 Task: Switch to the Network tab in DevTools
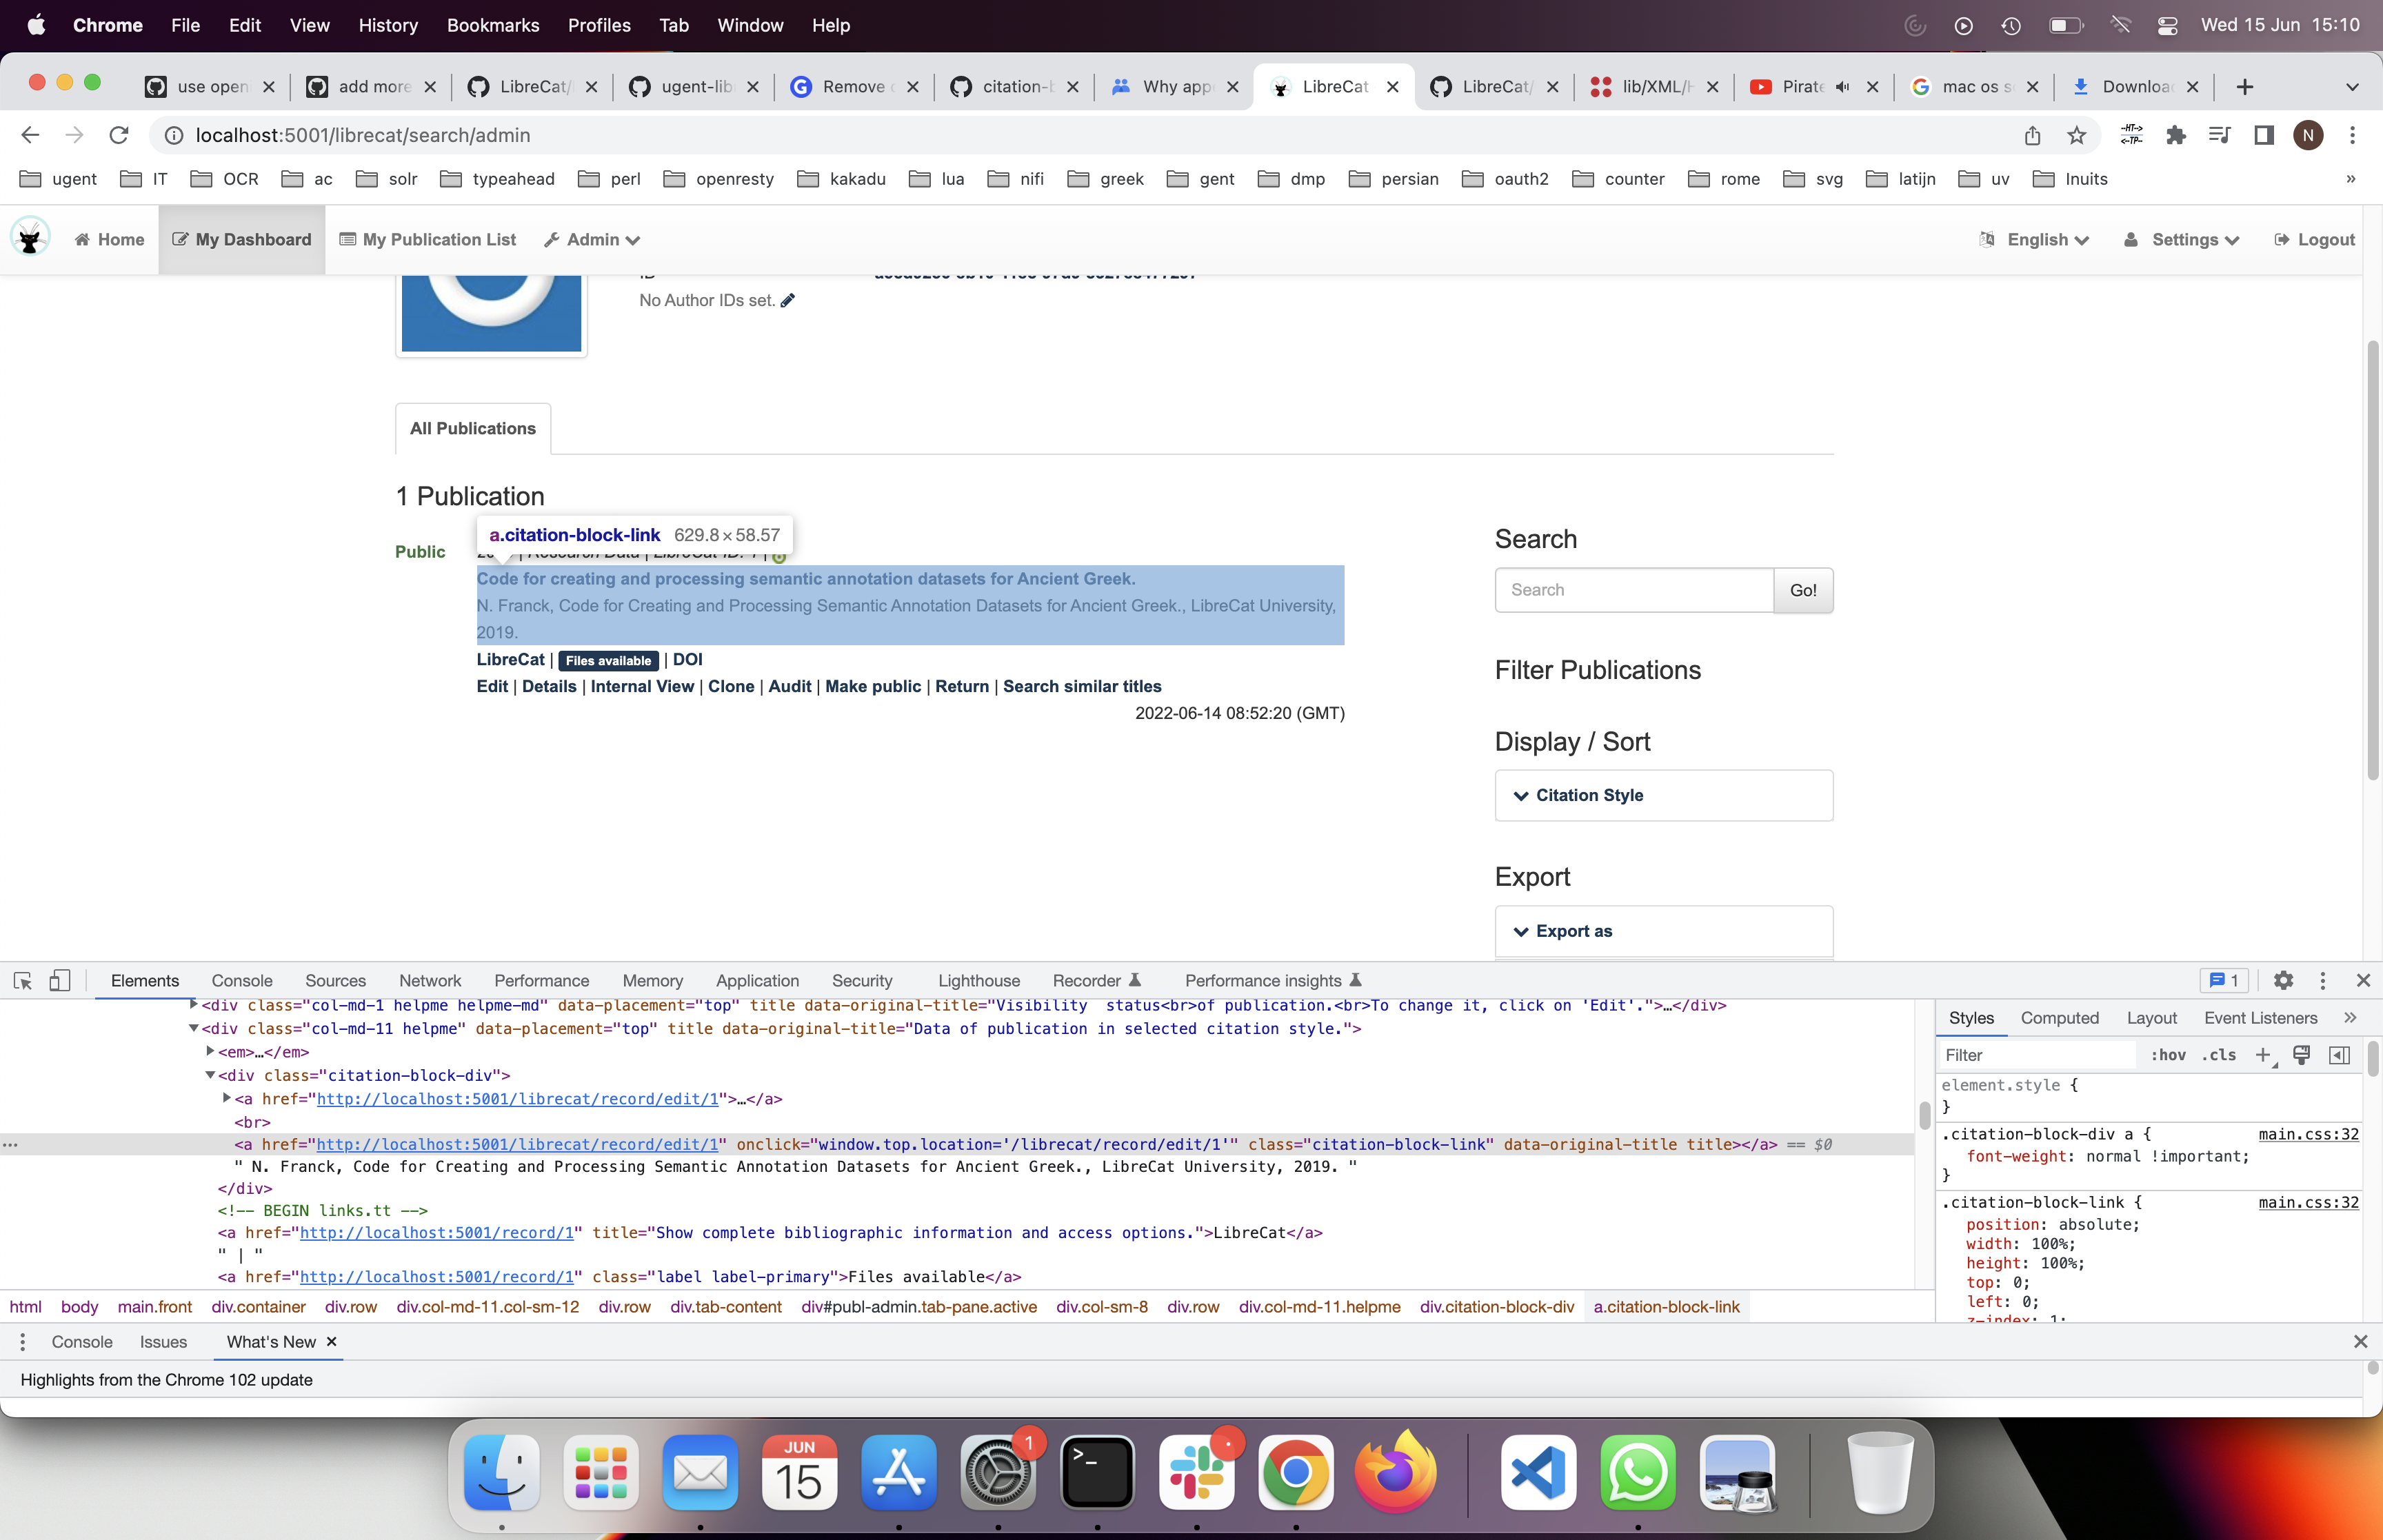430,981
